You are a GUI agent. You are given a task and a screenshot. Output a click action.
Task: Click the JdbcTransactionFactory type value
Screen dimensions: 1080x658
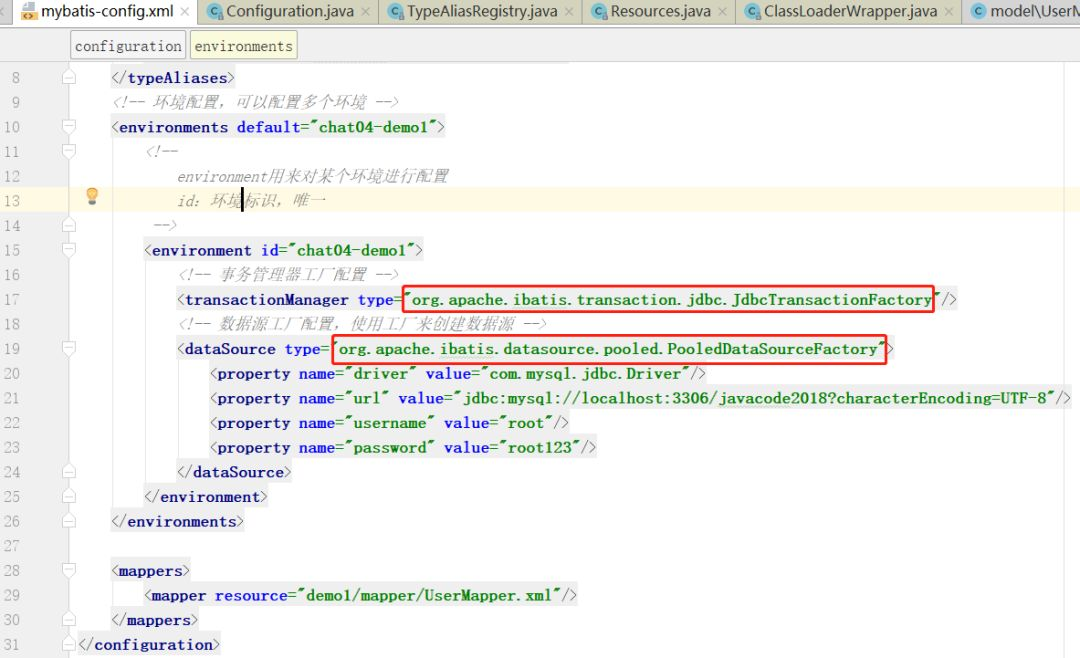tap(668, 299)
